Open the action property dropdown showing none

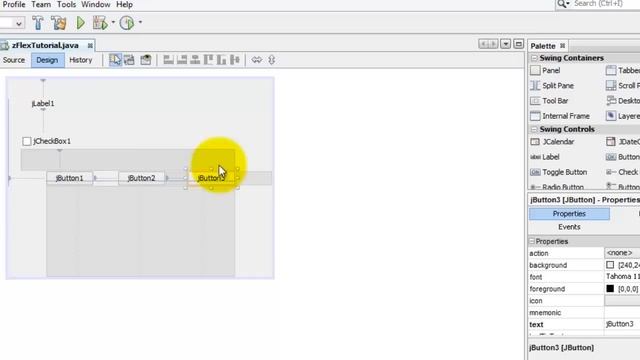(x=622, y=253)
